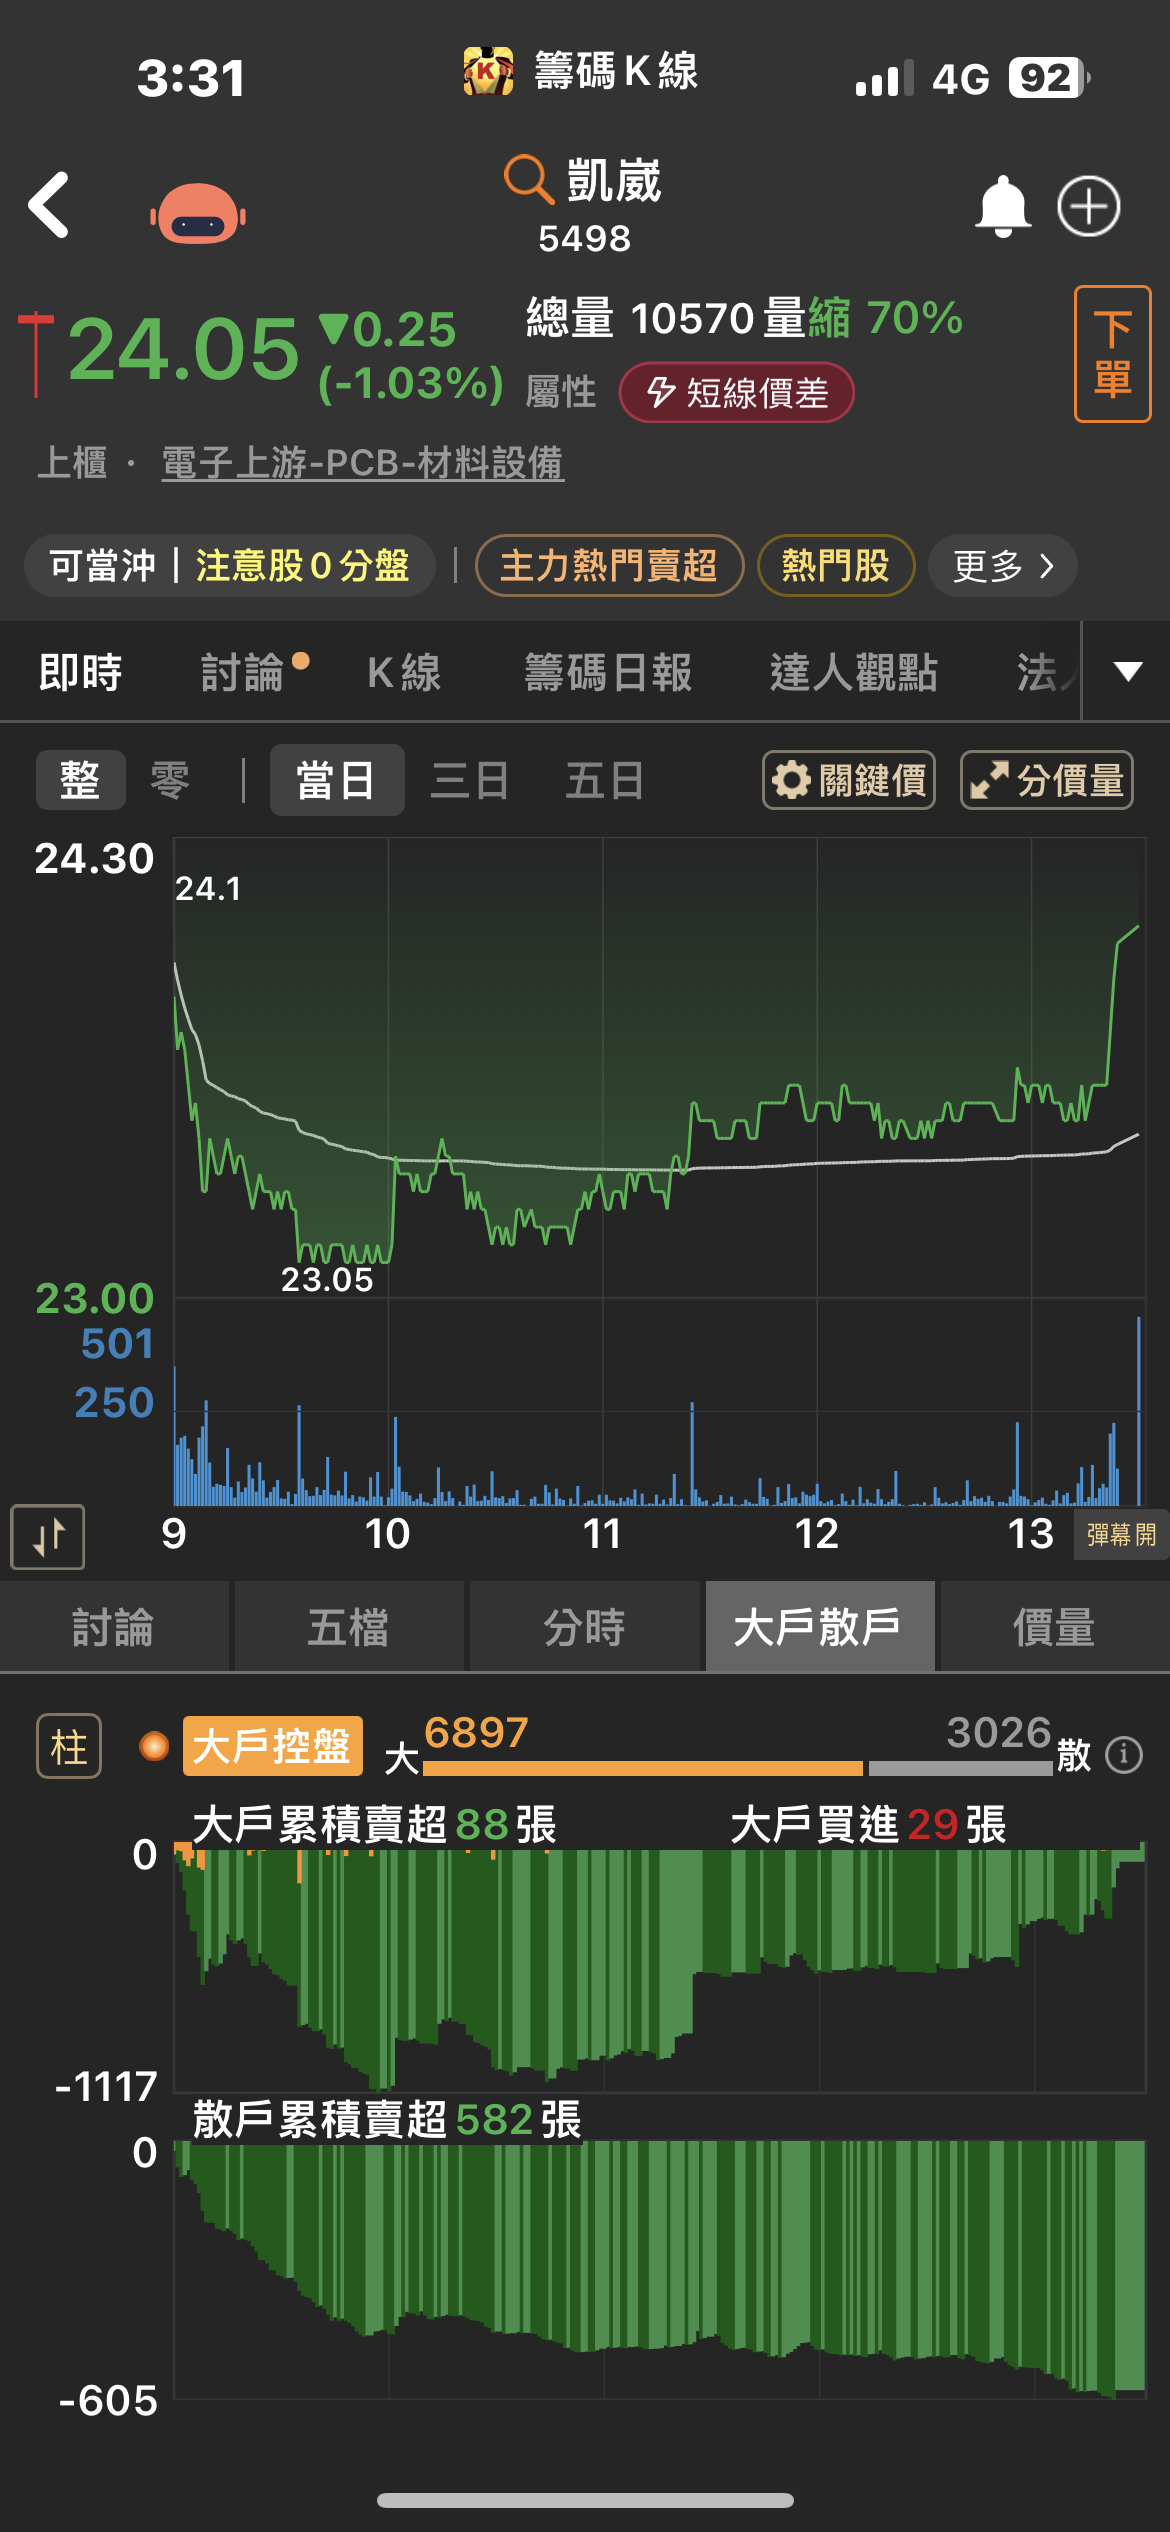Open the 短線價差 attribute tag

[x=737, y=392]
